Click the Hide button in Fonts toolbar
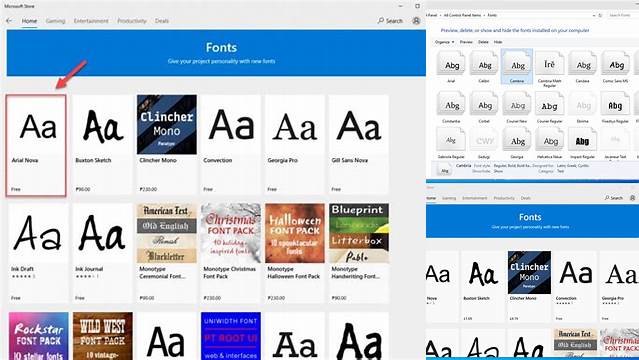639x360 pixels. (x=498, y=42)
